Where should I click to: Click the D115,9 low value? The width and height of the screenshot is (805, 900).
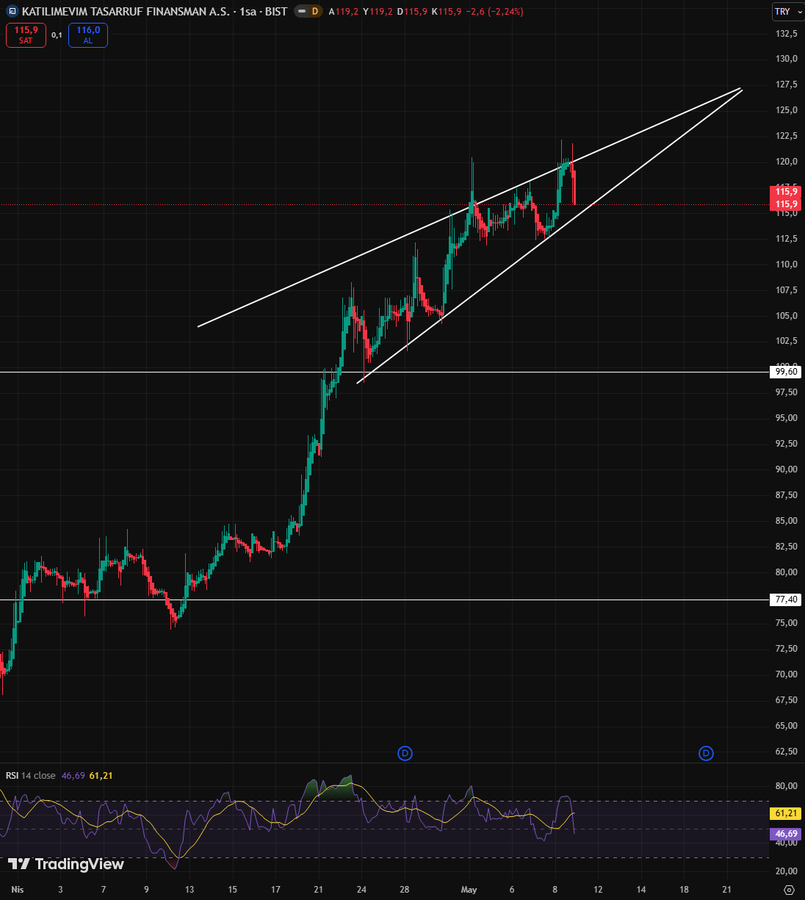tap(412, 11)
